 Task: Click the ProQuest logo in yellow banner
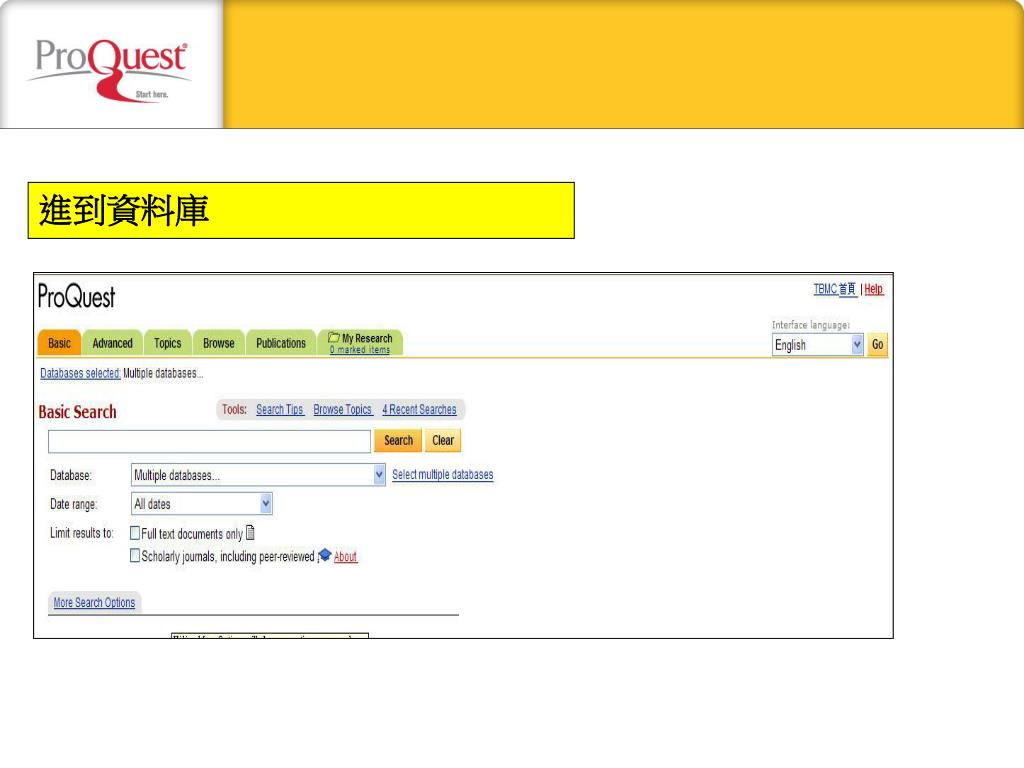pos(108,69)
